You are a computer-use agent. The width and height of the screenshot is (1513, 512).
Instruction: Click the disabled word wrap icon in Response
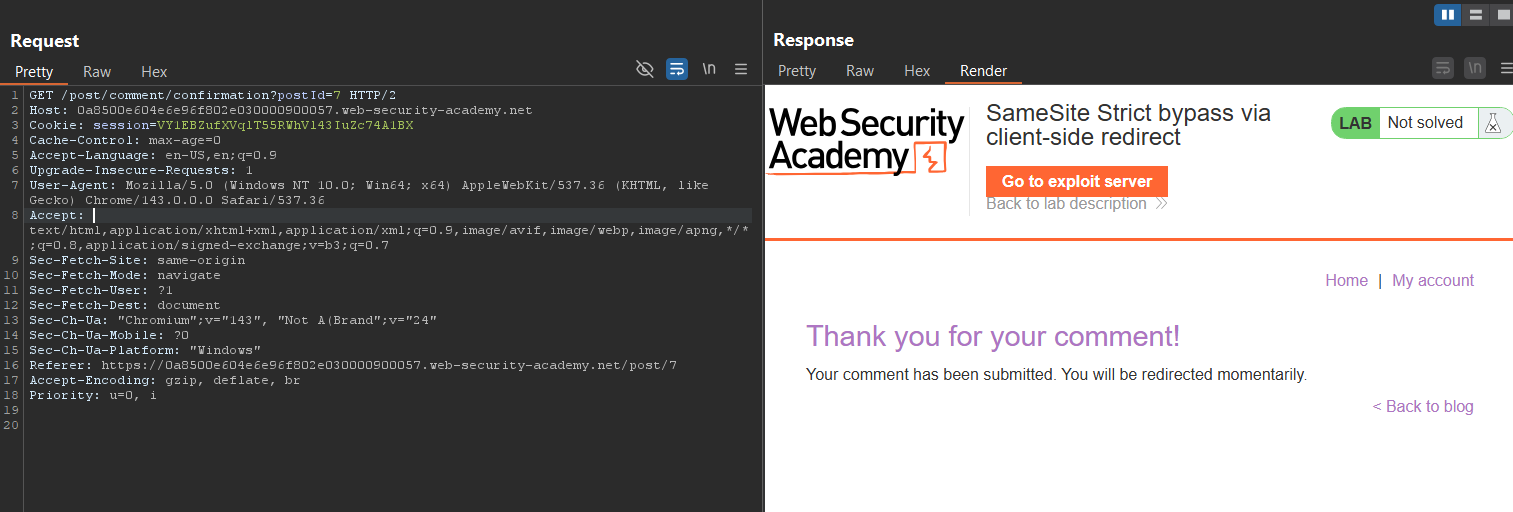coord(1443,68)
